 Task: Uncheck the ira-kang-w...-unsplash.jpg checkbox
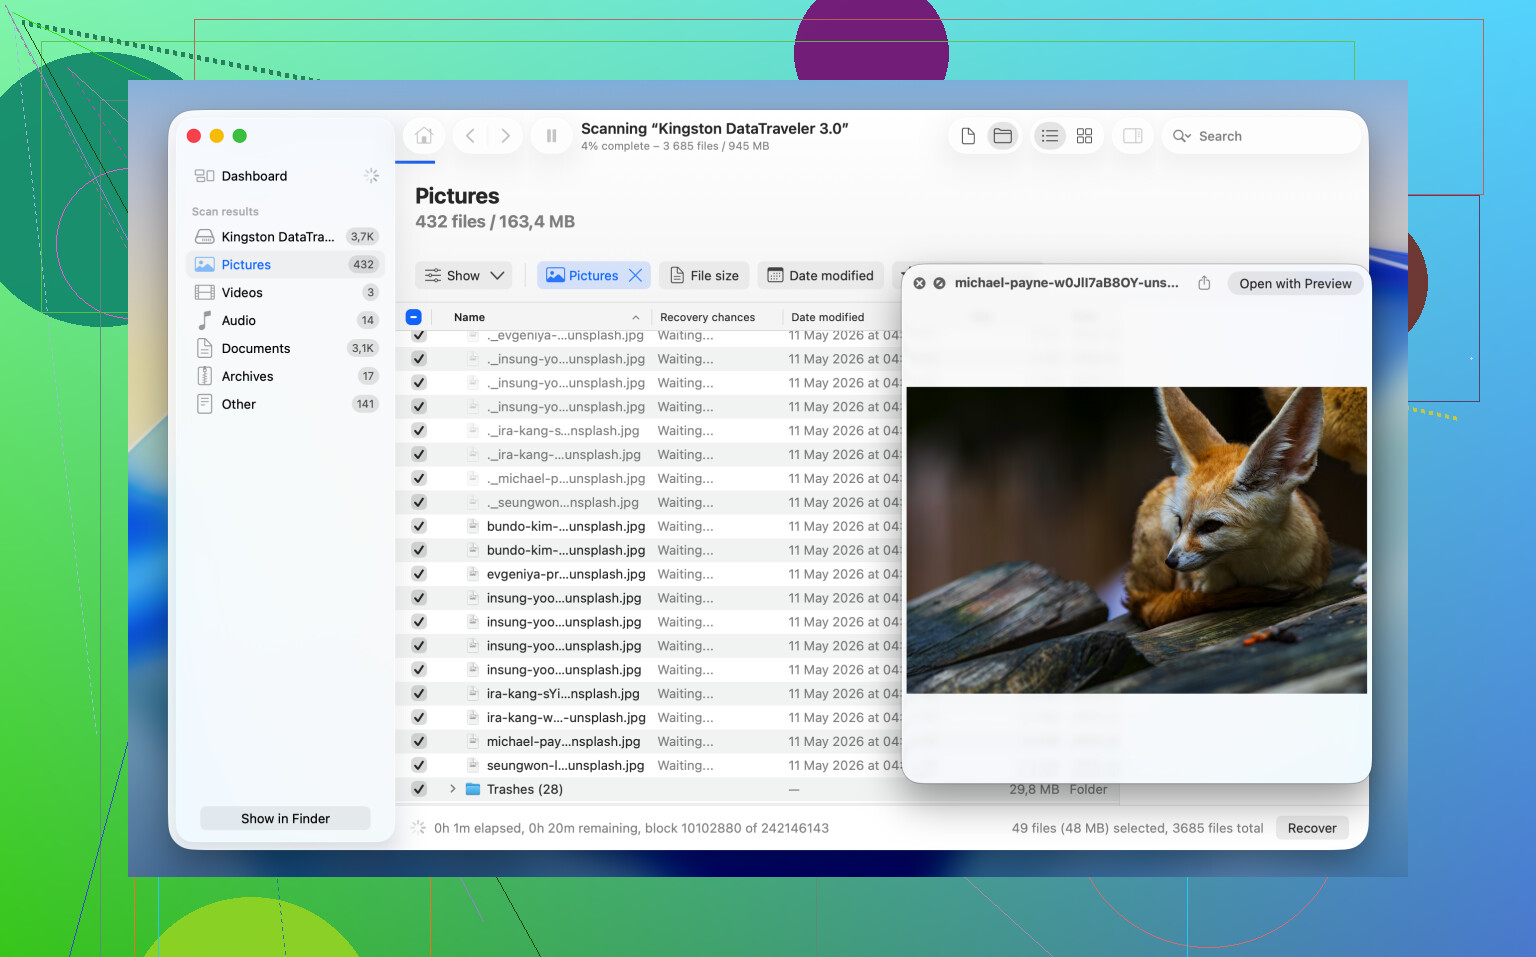[419, 718]
